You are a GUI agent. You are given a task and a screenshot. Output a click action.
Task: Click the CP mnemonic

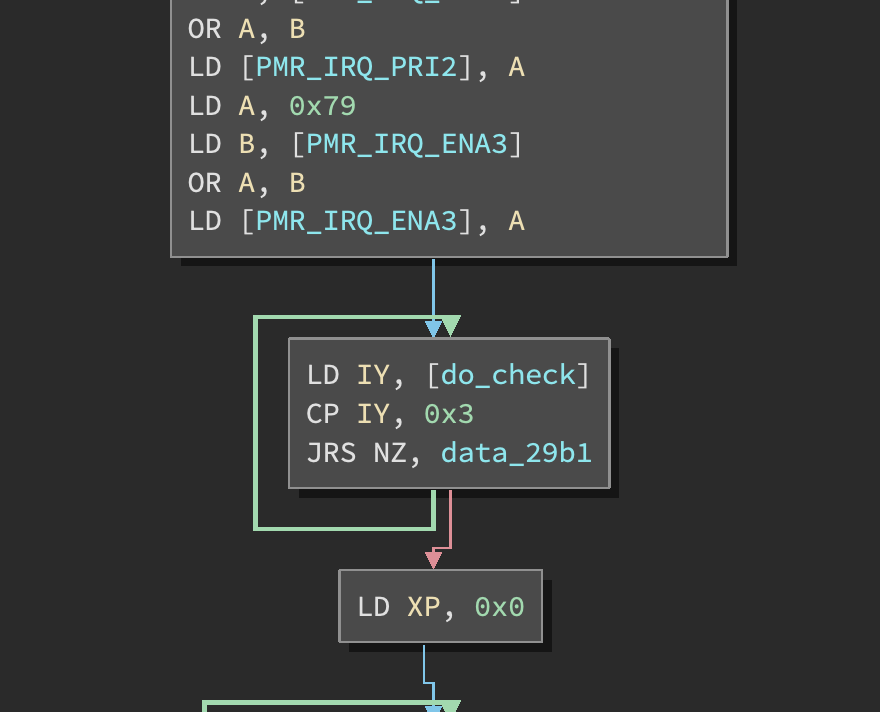323,414
